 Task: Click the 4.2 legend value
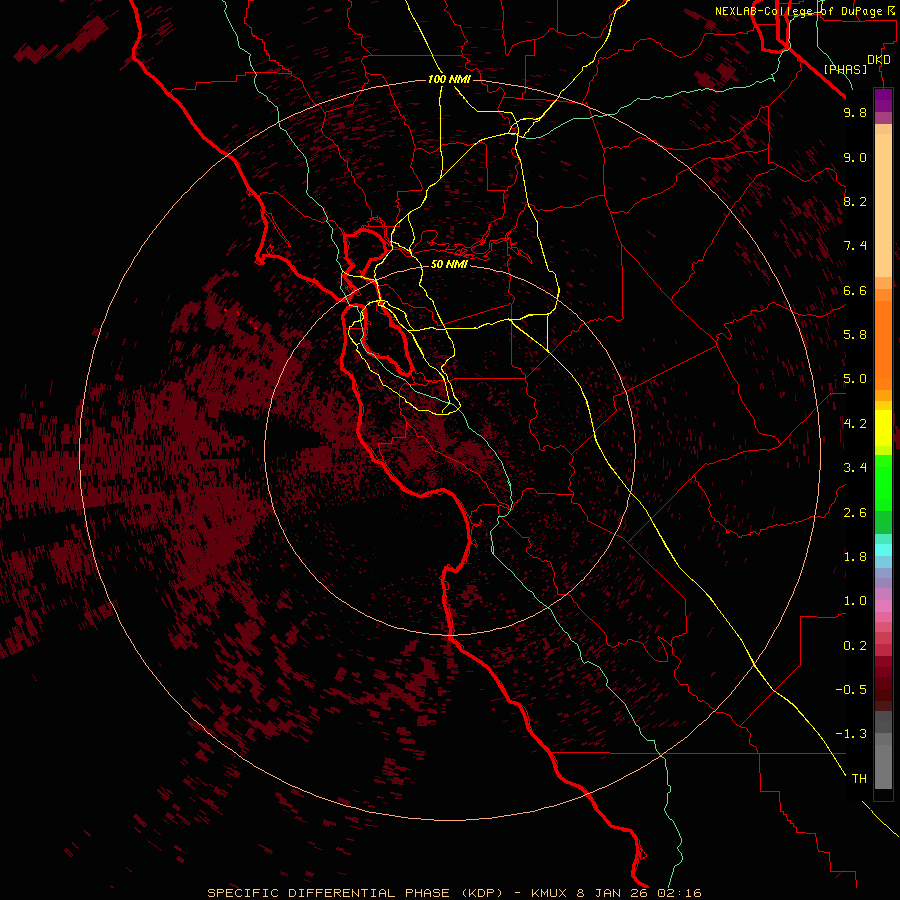click(x=855, y=424)
